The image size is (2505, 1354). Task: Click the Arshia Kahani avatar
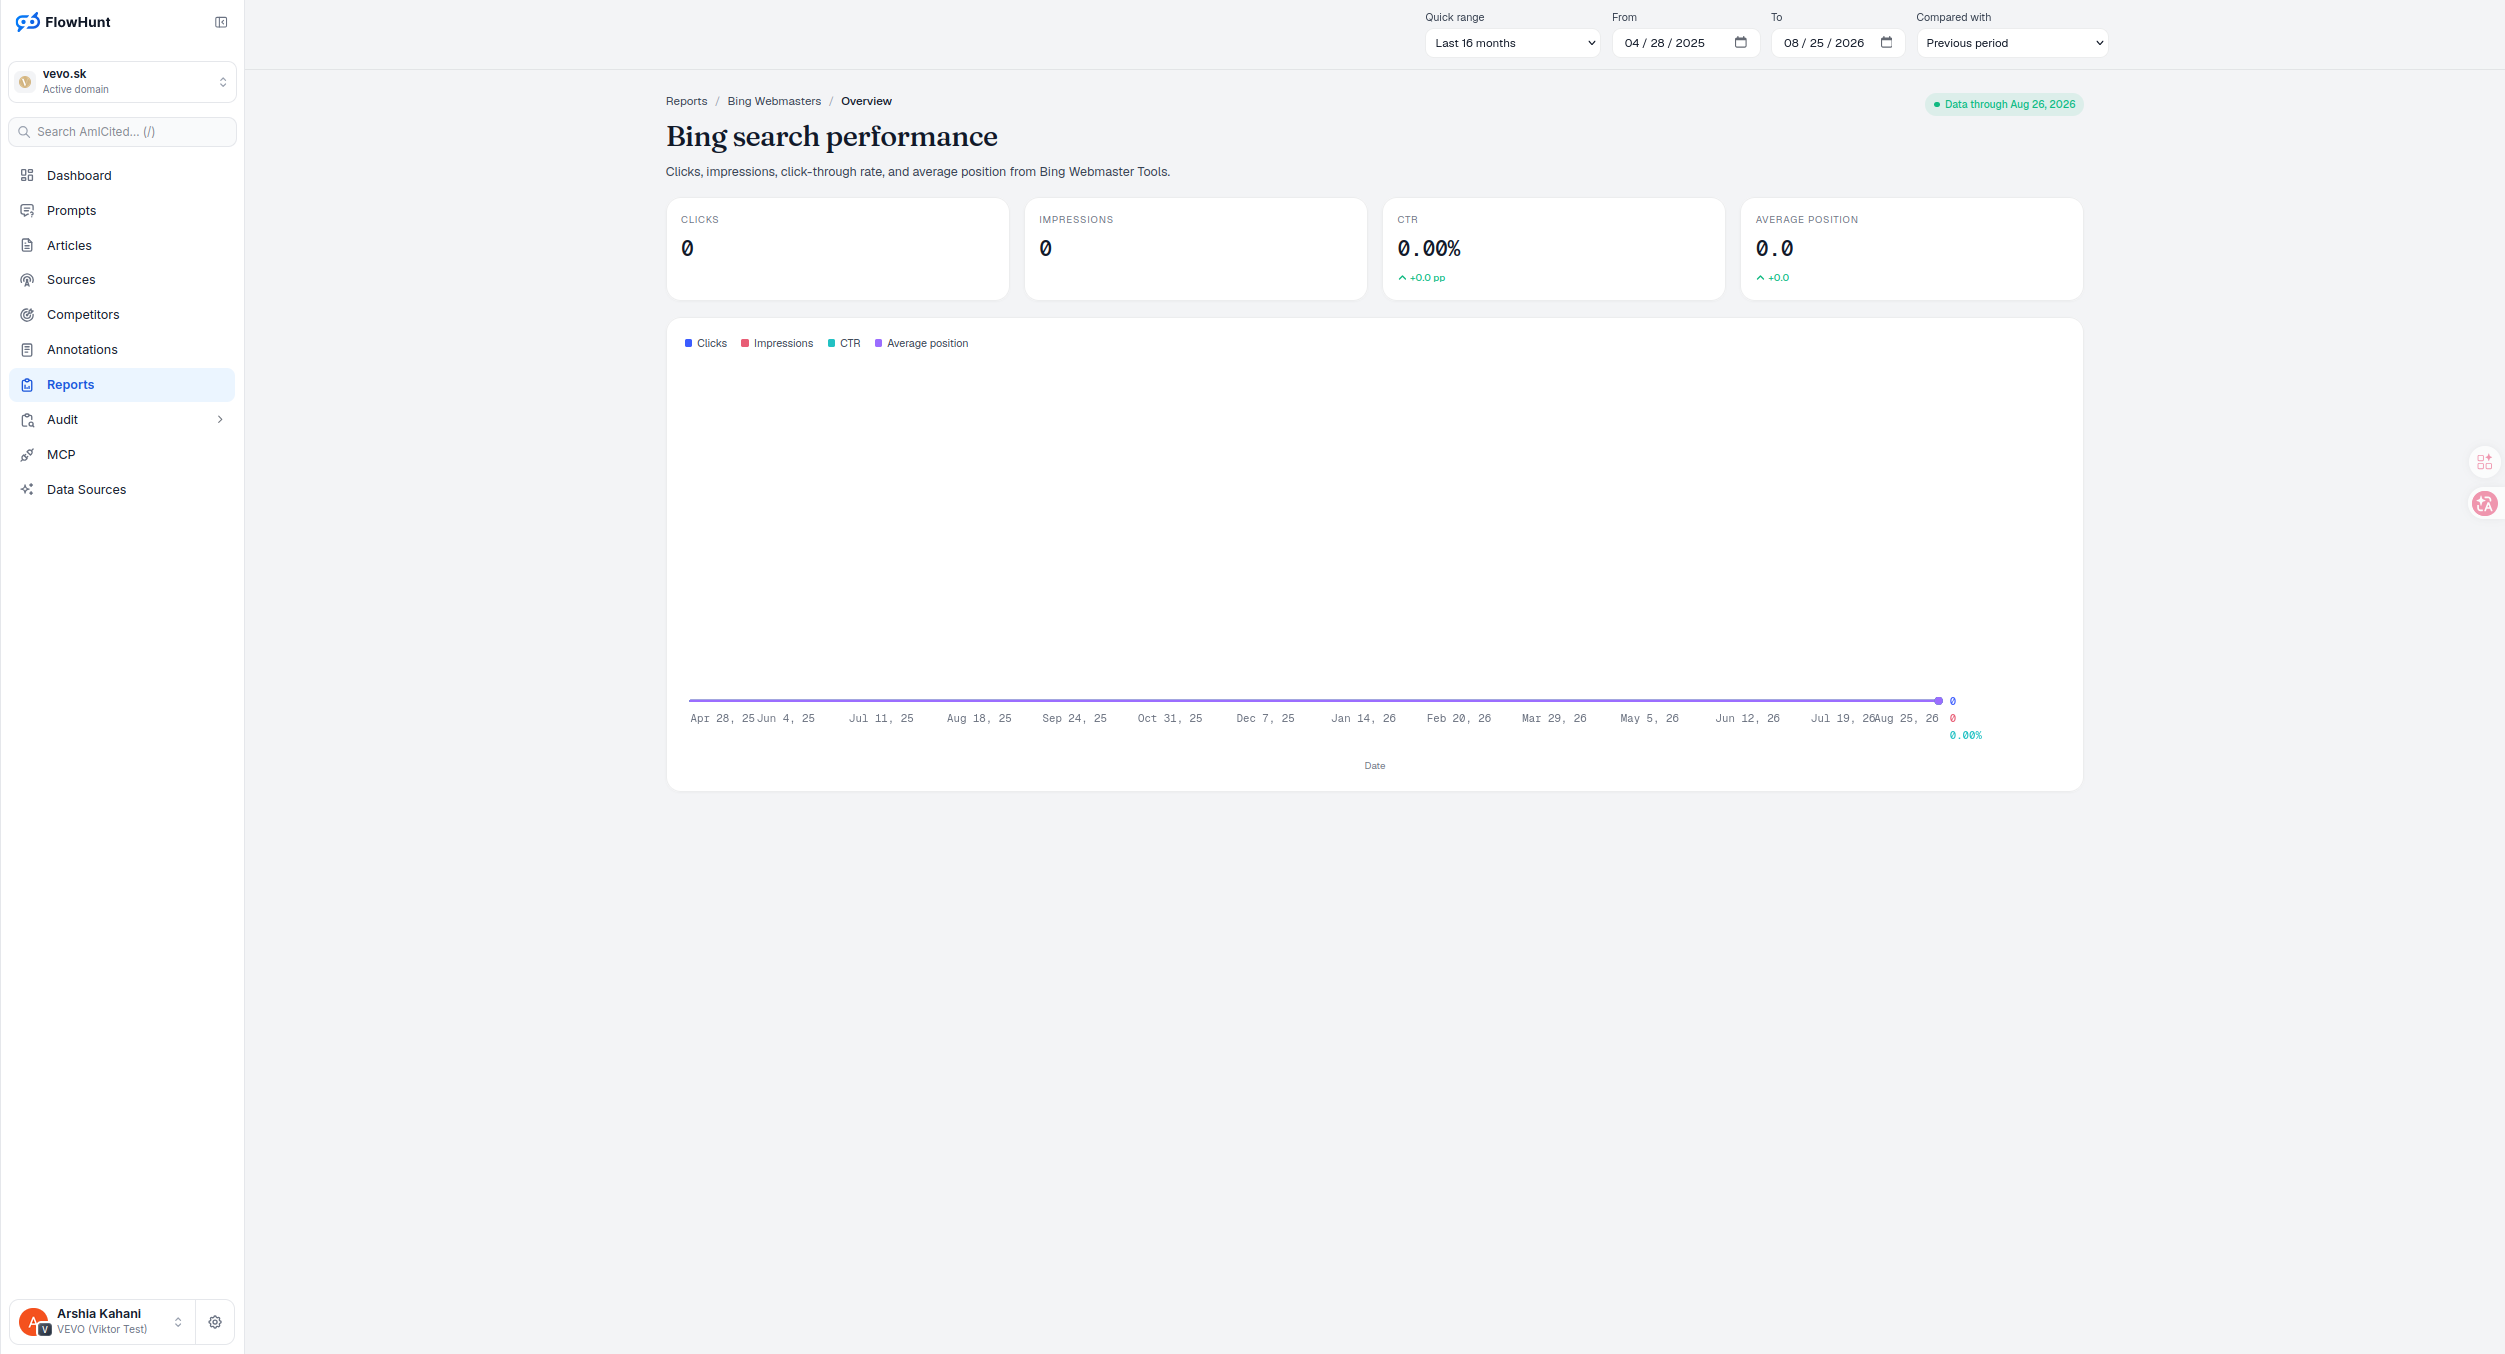click(34, 1322)
